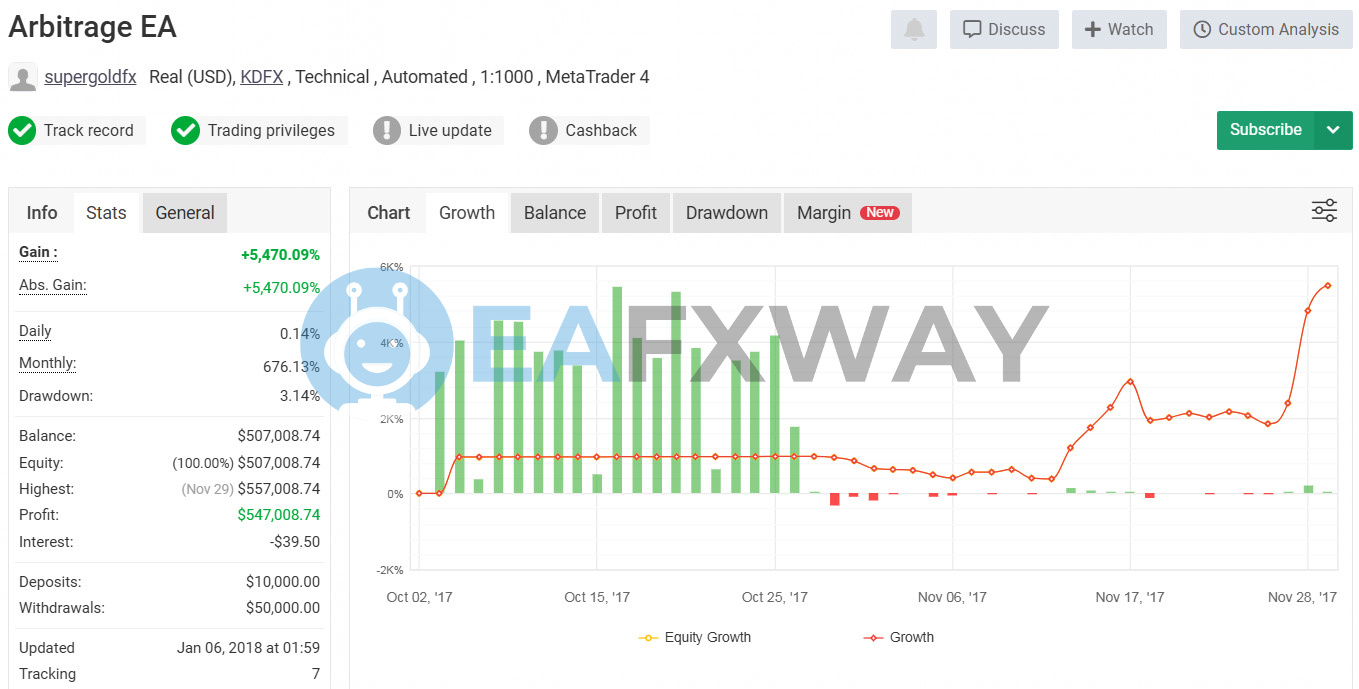Click the supergoldfx avatar icon

[x=22, y=77]
